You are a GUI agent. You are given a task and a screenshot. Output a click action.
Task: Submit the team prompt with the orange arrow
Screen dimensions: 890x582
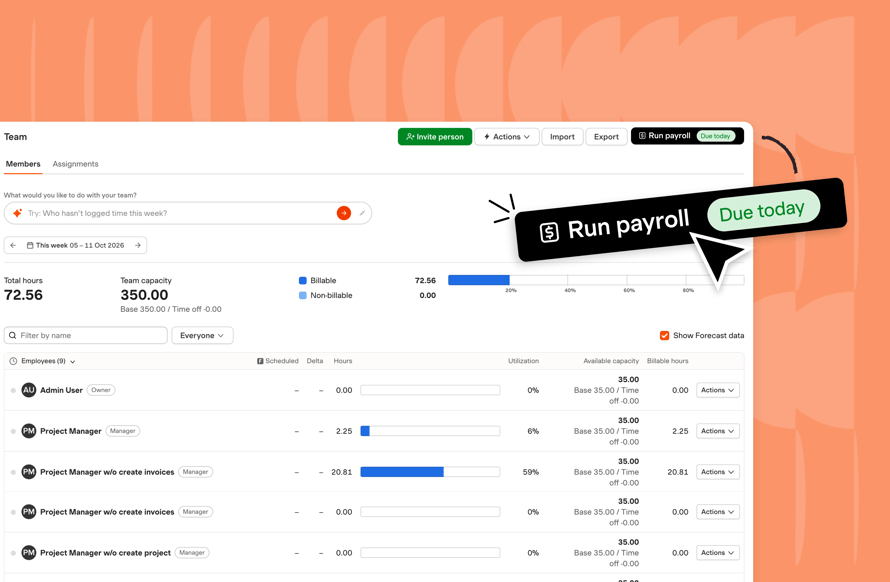point(343,213)
